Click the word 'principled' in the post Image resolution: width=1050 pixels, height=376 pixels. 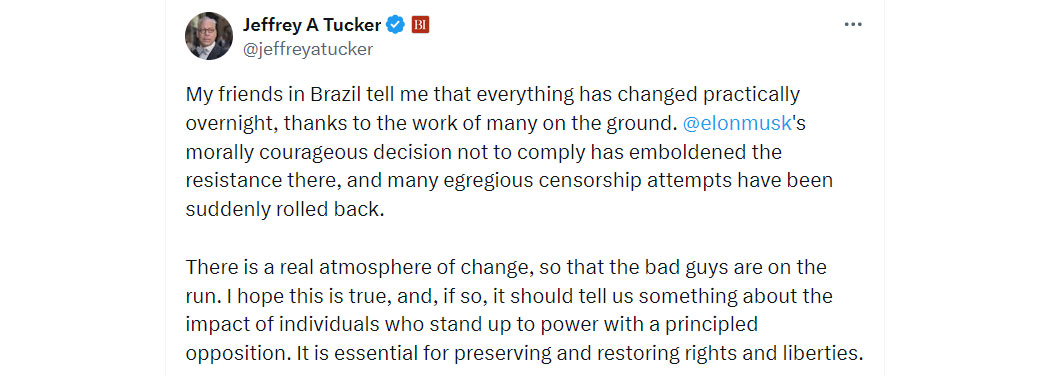tap(712, 325)
